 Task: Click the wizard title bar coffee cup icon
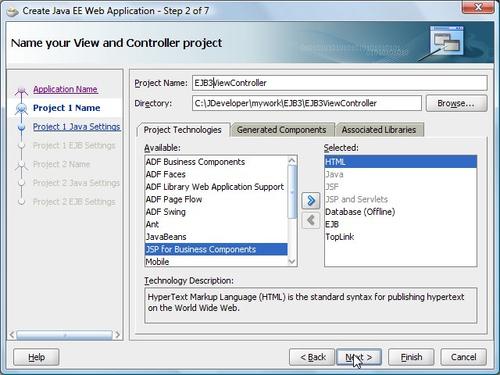coord(12,11)
